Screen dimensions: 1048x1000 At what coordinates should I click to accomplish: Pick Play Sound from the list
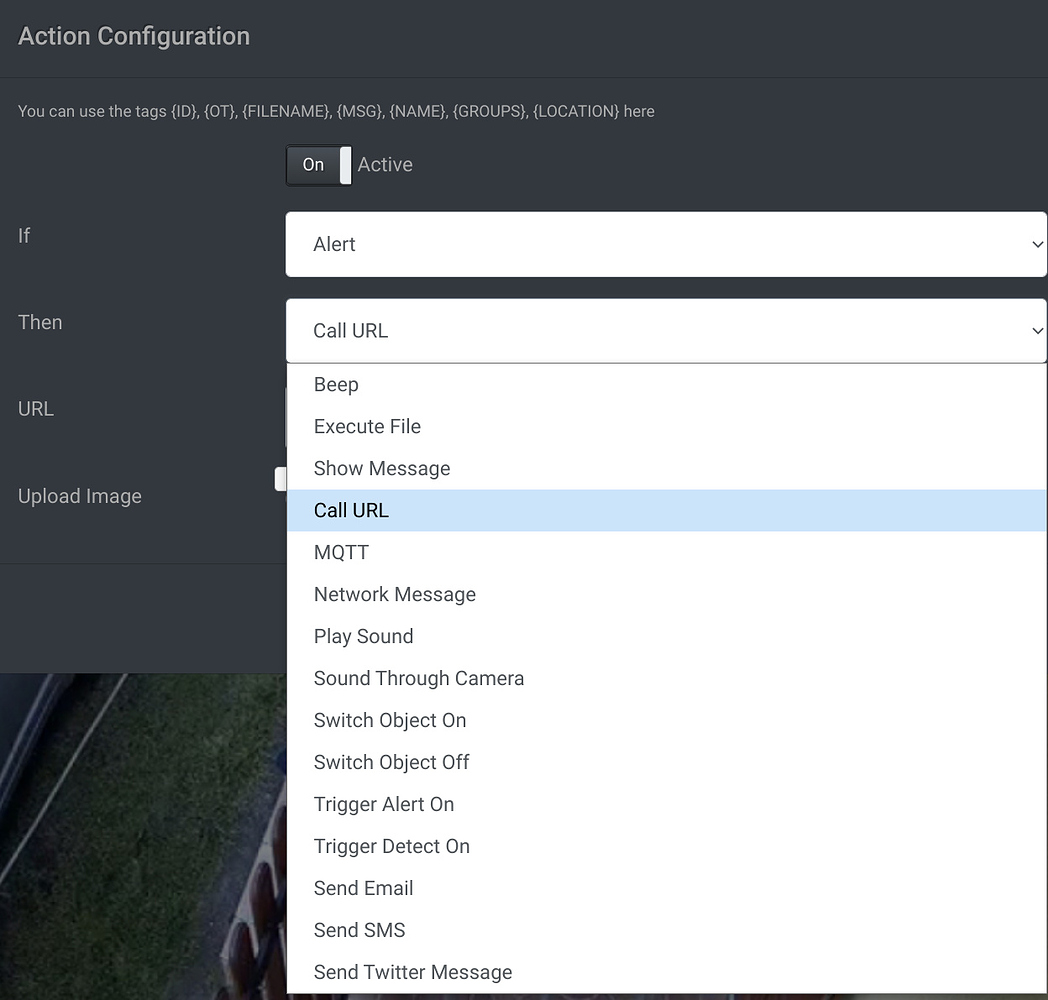click(363, 637)
